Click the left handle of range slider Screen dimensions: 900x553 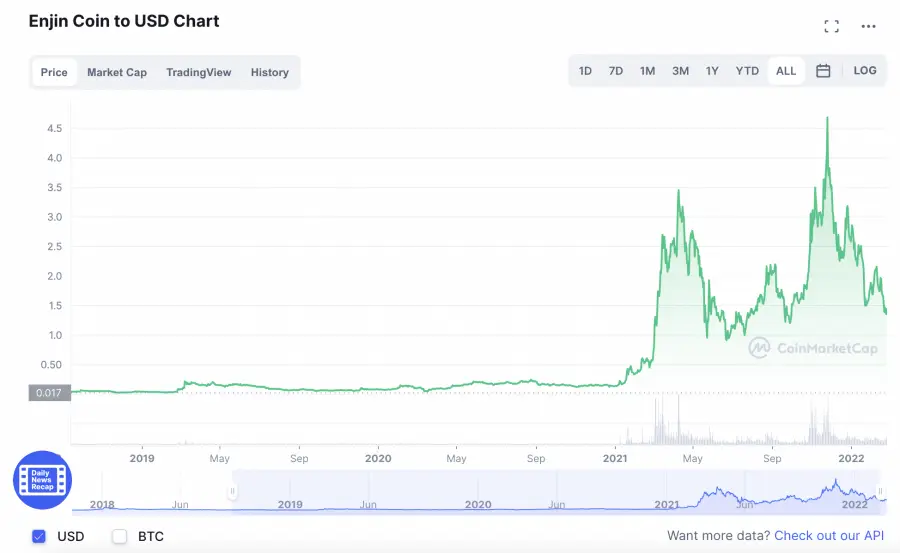(x=233, y=492)
